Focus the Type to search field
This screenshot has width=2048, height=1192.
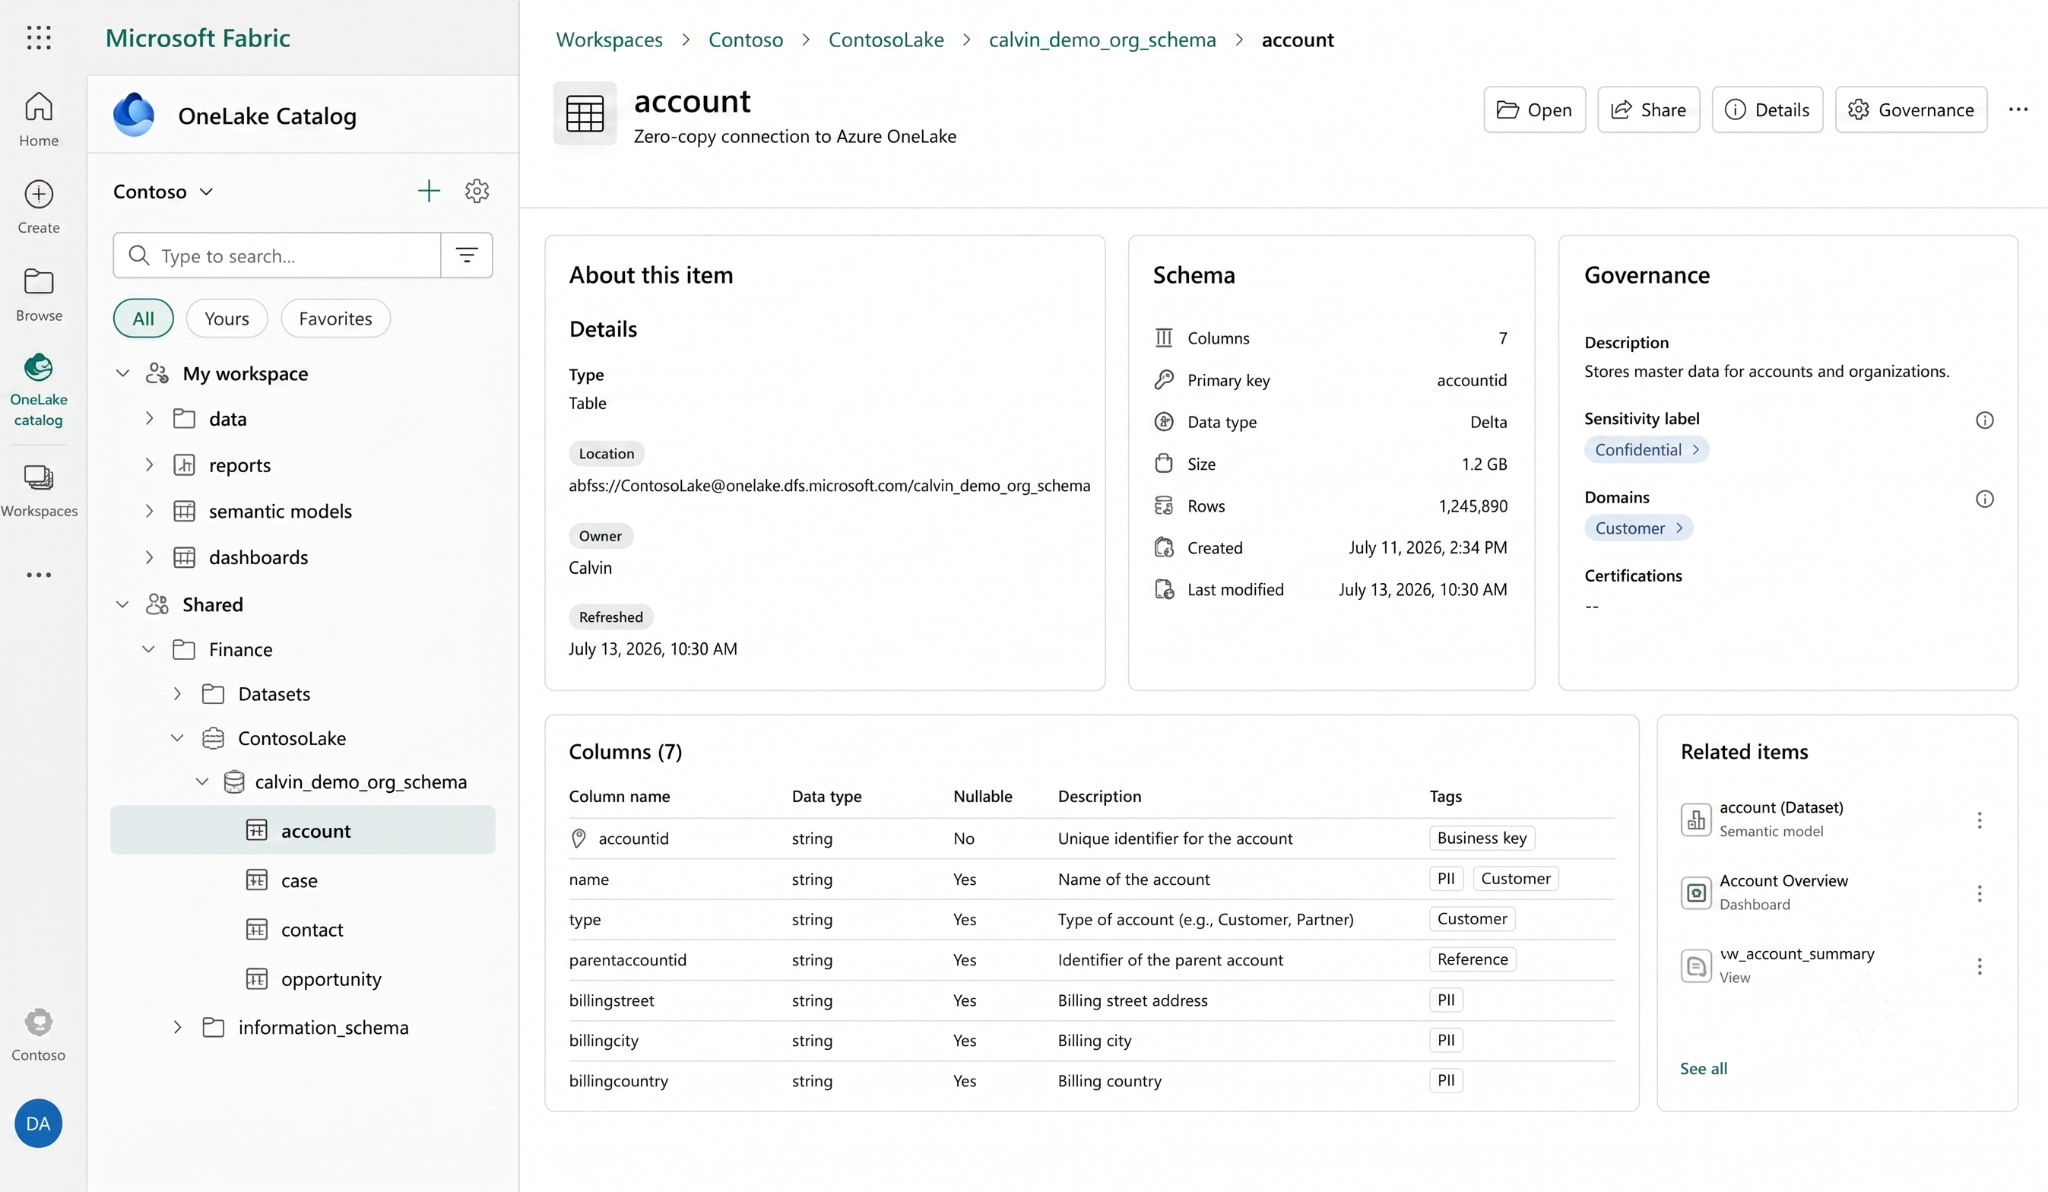[277, 255]
